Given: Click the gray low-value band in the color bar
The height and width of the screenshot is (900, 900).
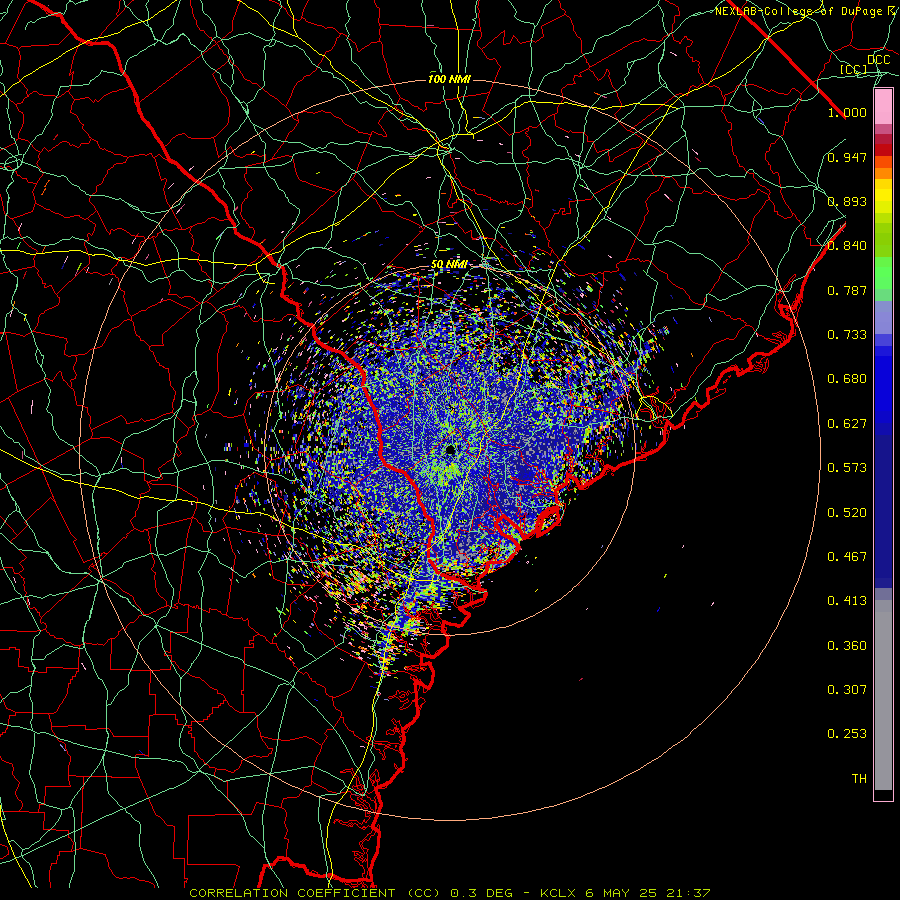Looking at the screenshot, I should [883, 695].
